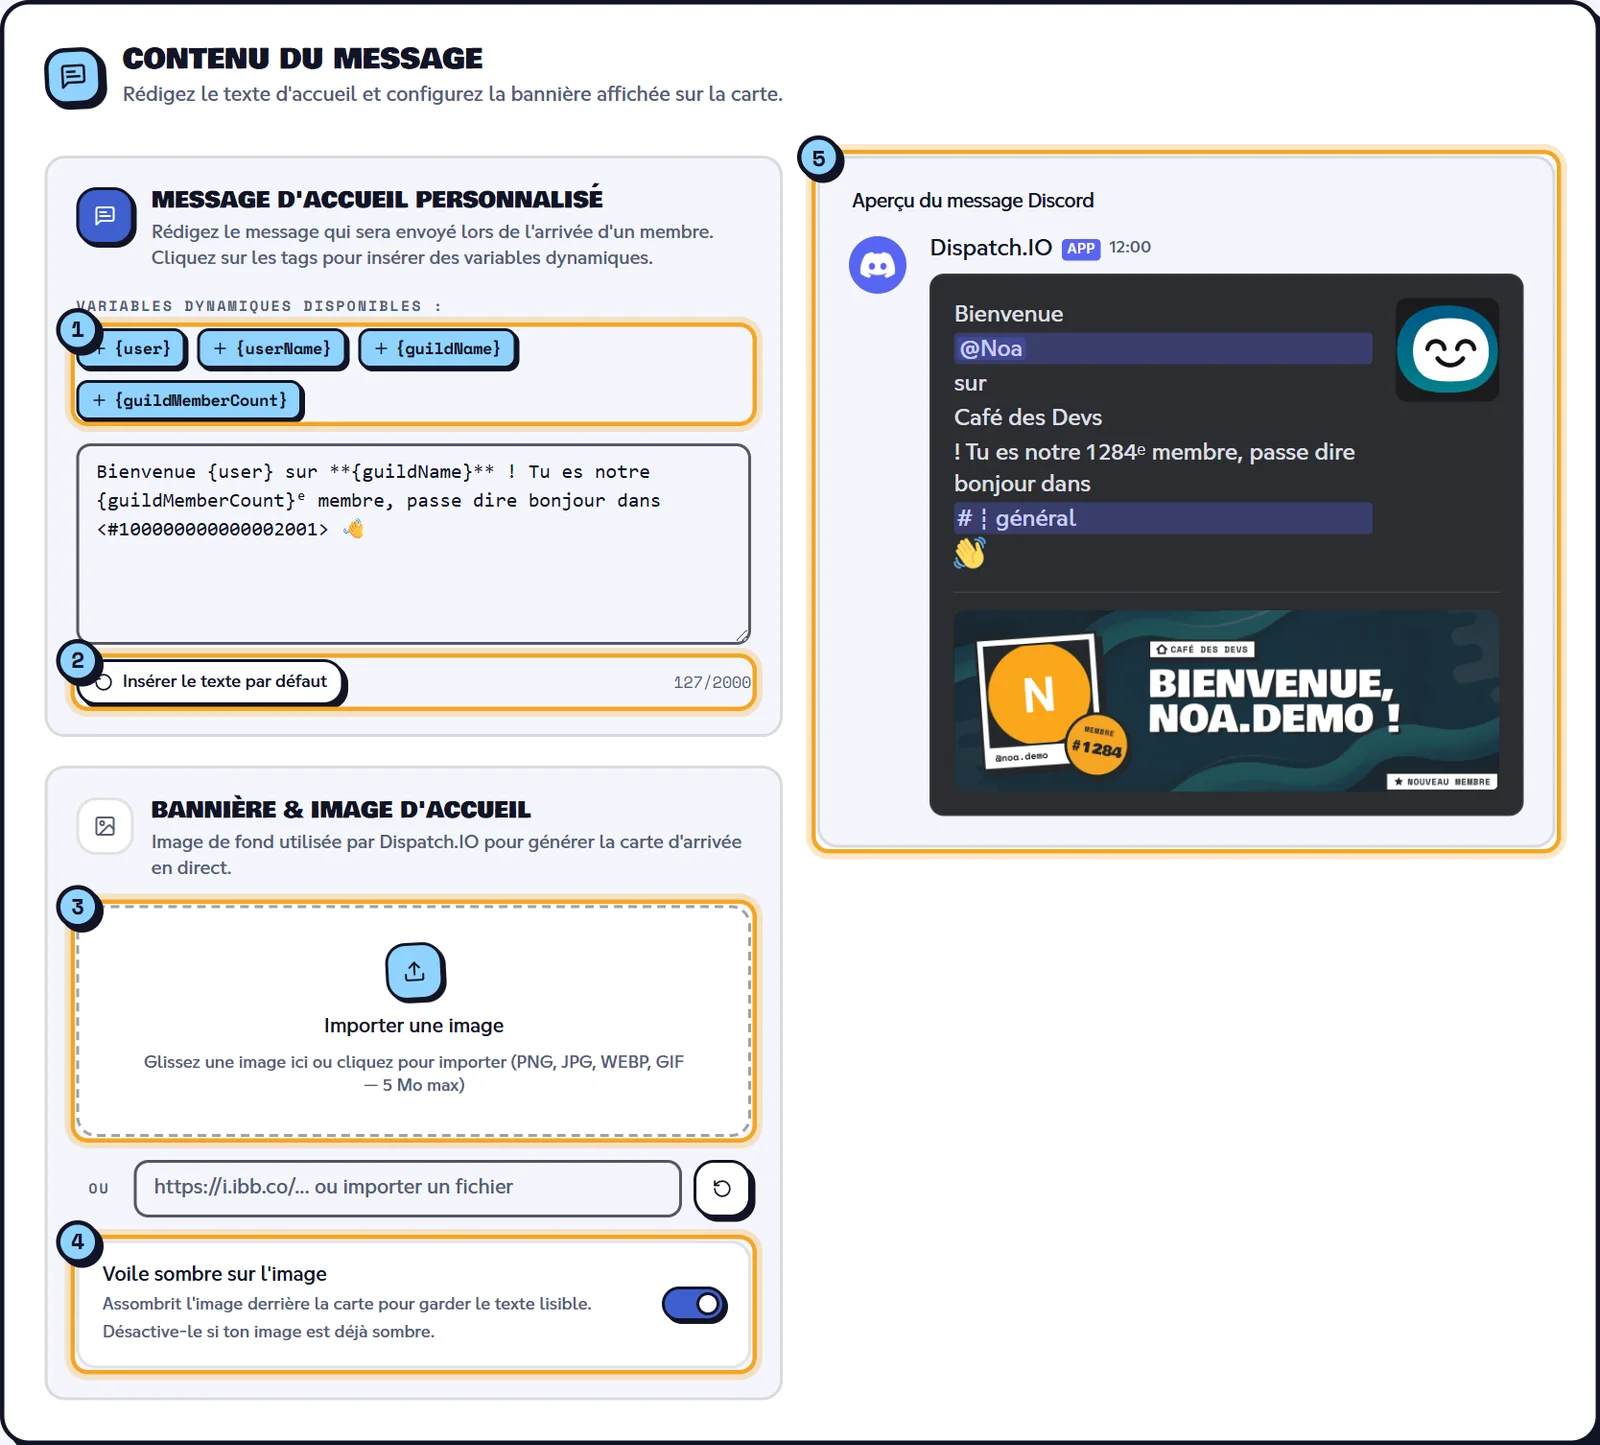Click the upload icon in import zone

click(414, 971)
